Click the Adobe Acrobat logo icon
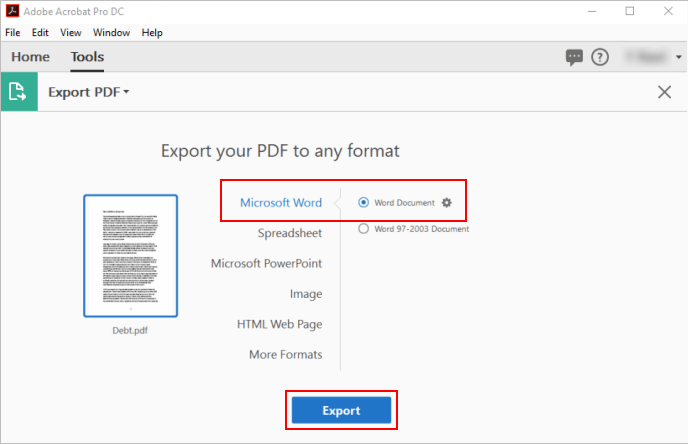 click(x=12, y=11)
